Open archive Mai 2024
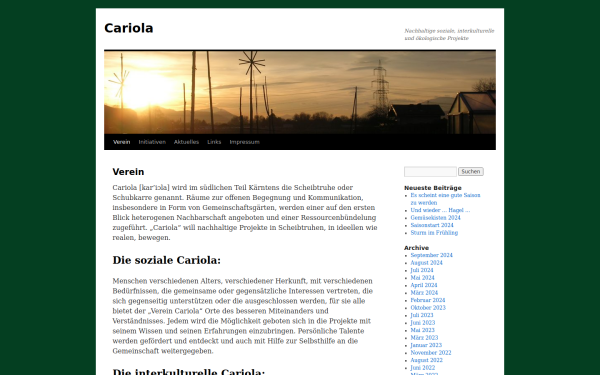This screenshot has height=375, width=600. click(x=422, y=278)
